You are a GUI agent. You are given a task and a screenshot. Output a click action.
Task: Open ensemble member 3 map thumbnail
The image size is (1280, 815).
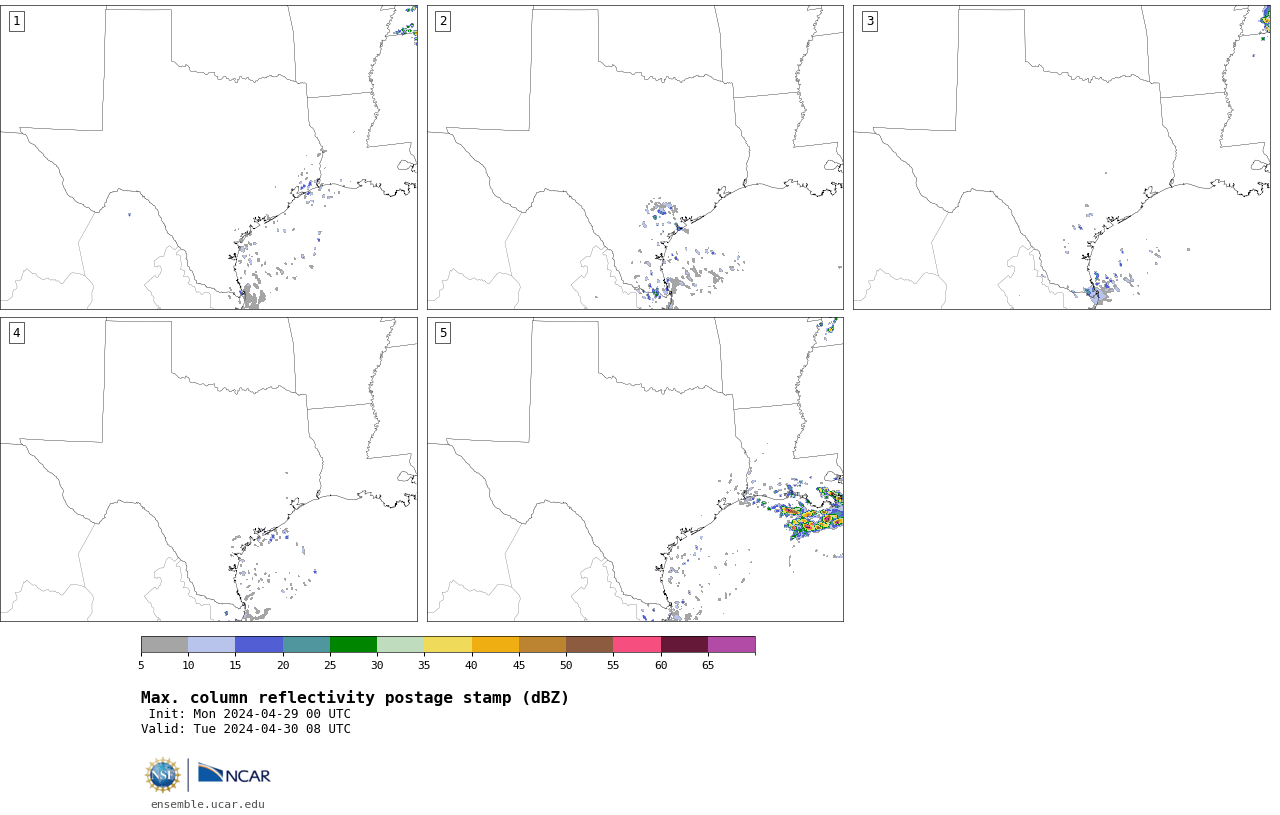pos(1062,157)
